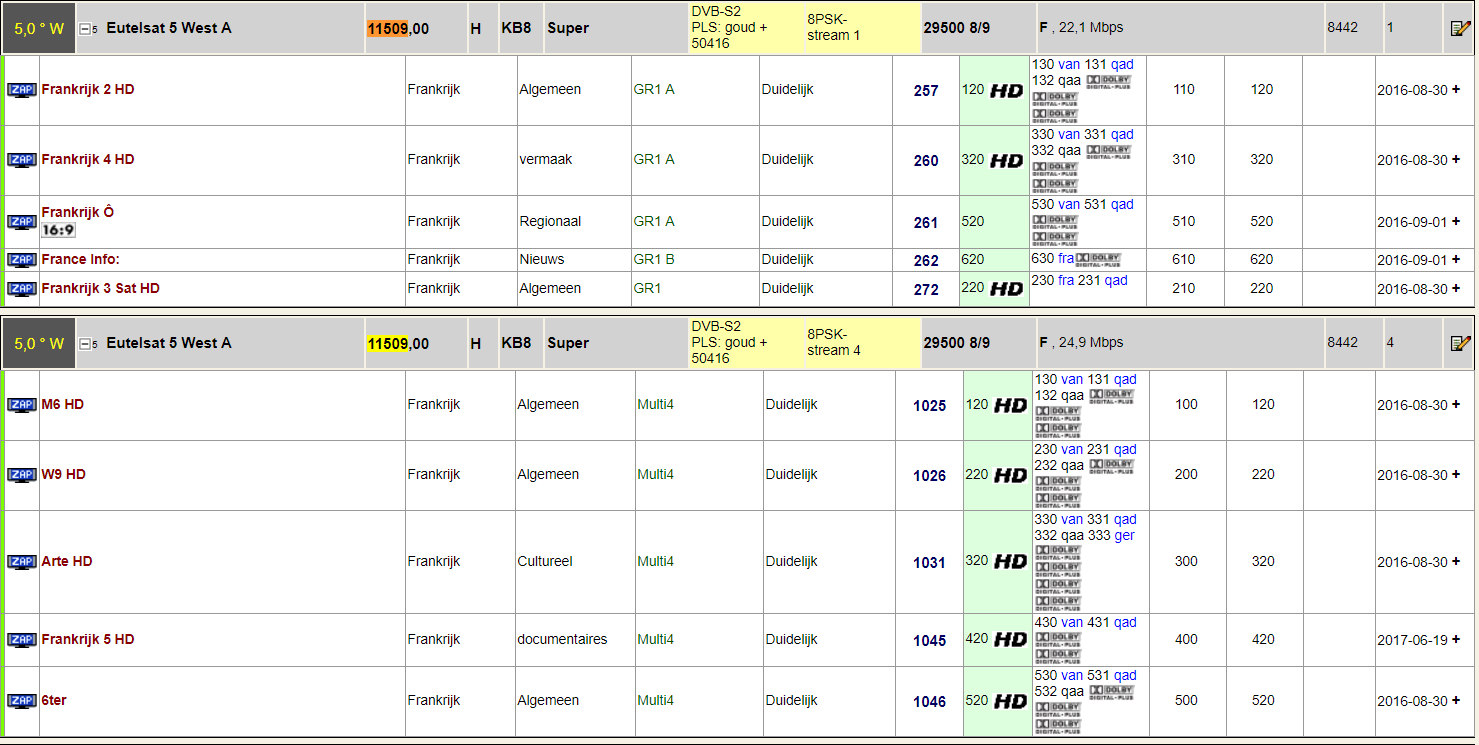Click the 5,0° W position for stream 4 transponder
The width and height of the screenshot is (1479, 745).
39,343
